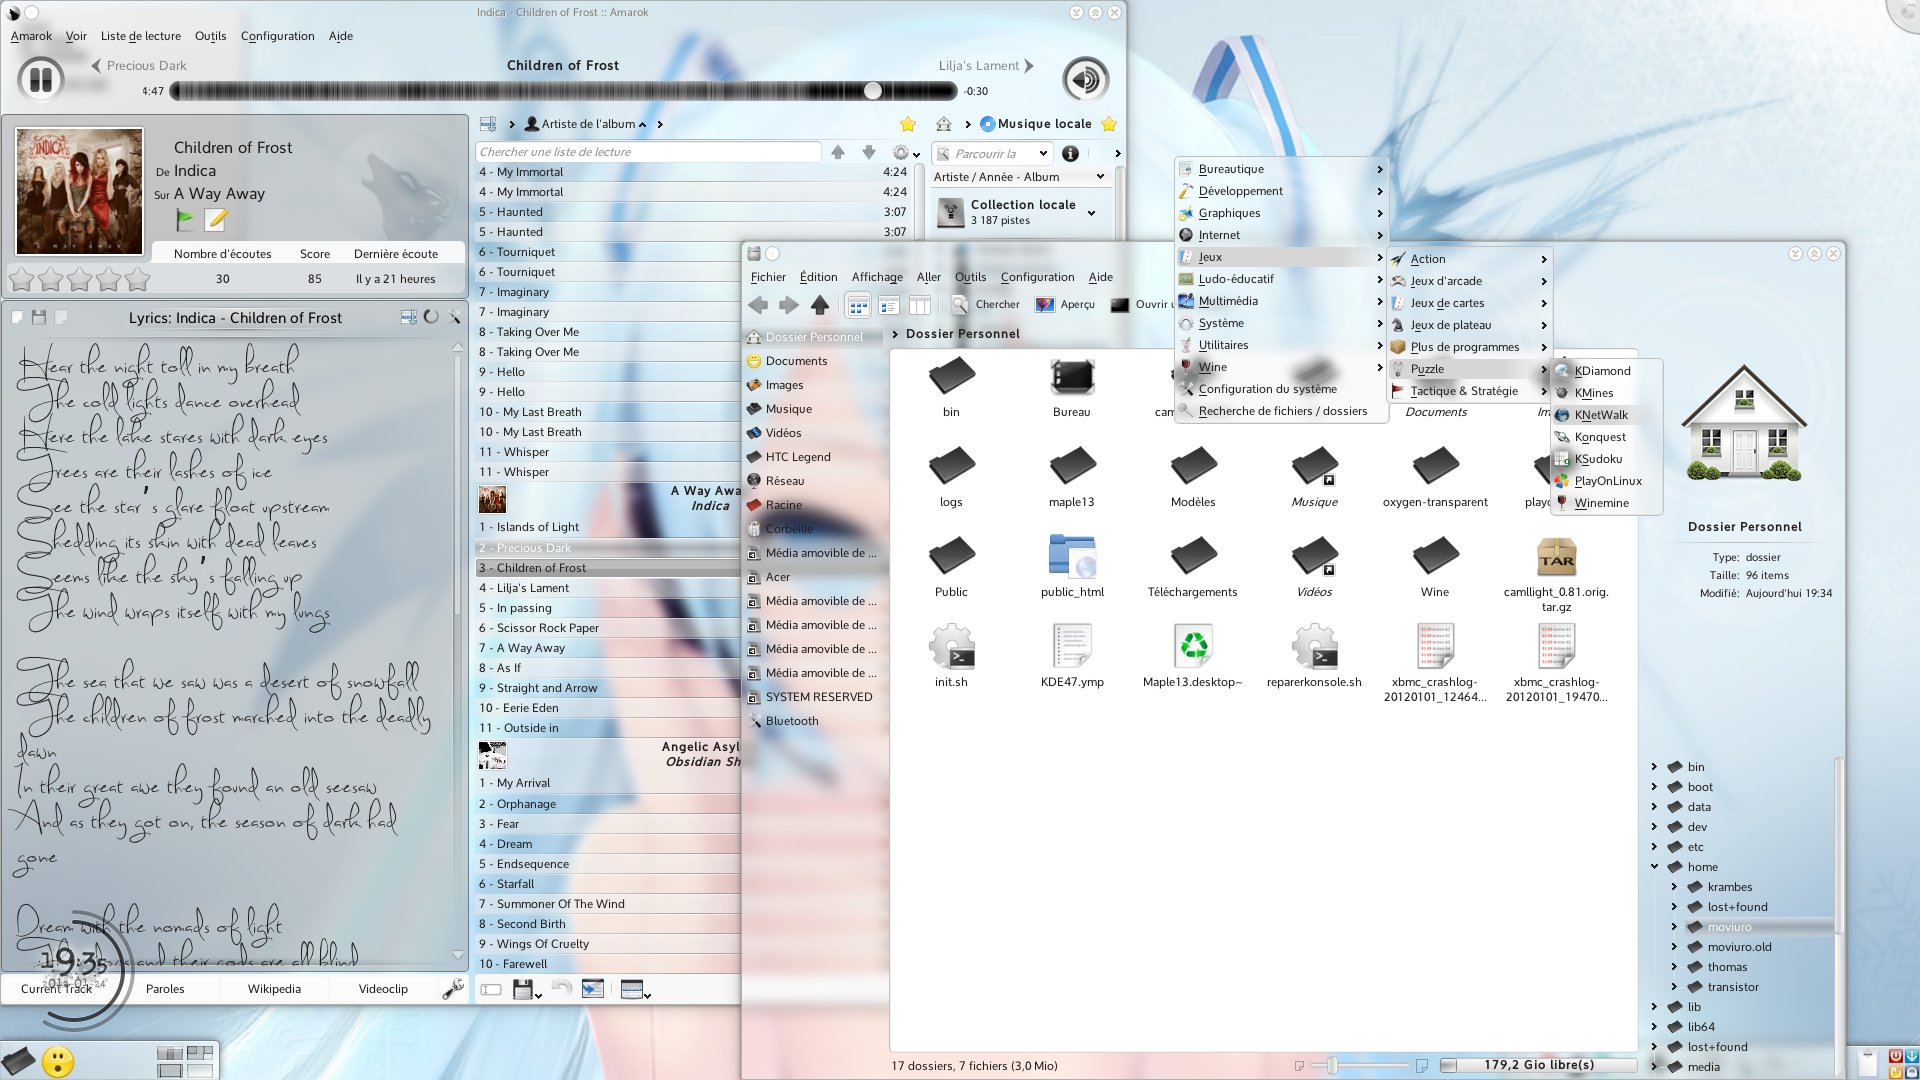
Task: Click the Amarok volume speaker icon
Action: point(1085,79)
